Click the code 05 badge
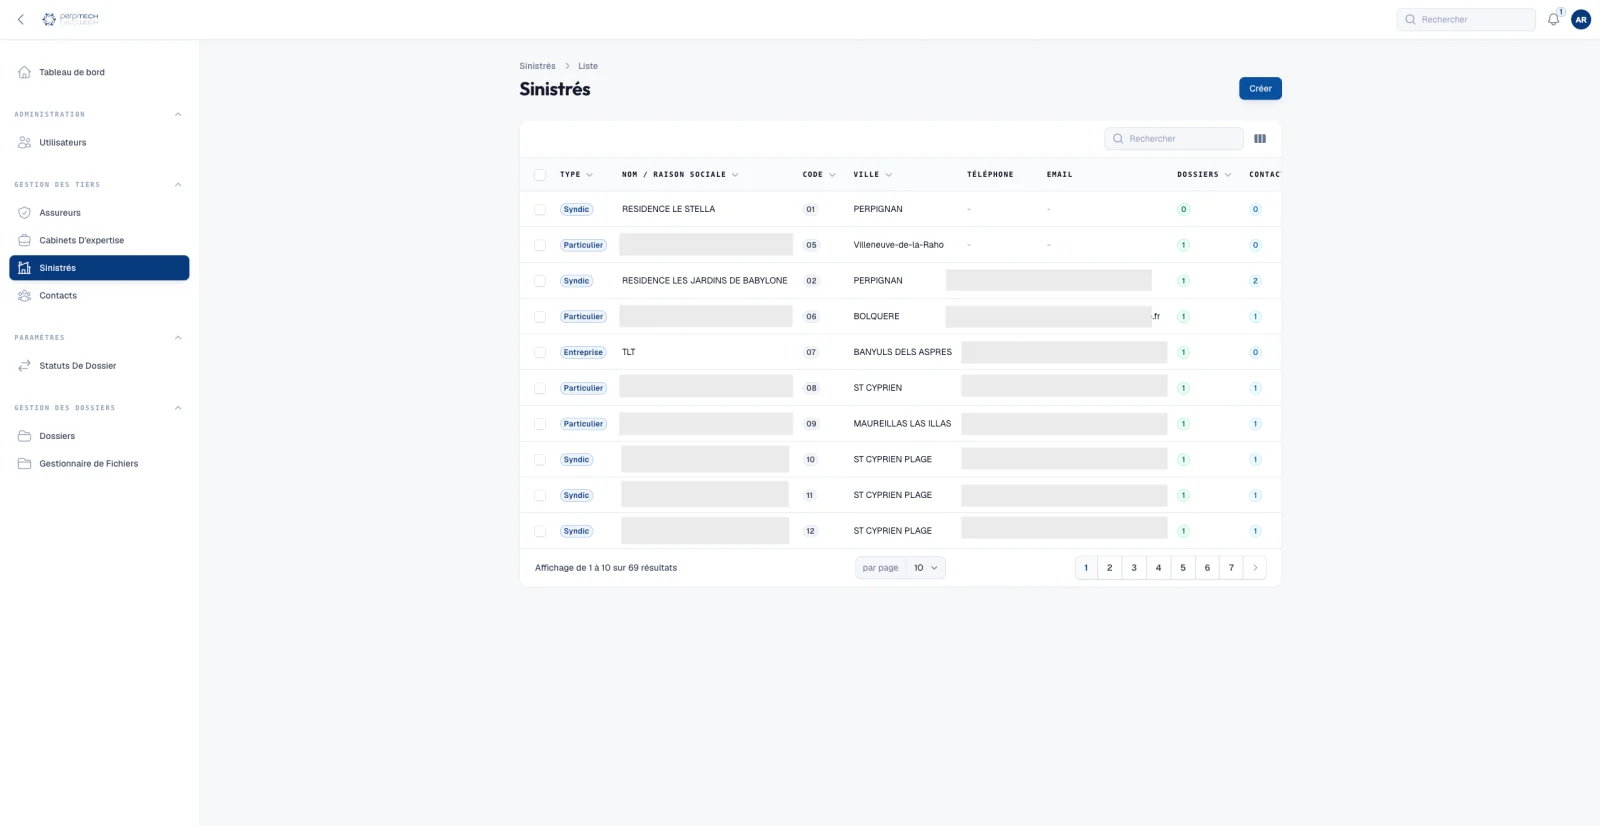 811,245
